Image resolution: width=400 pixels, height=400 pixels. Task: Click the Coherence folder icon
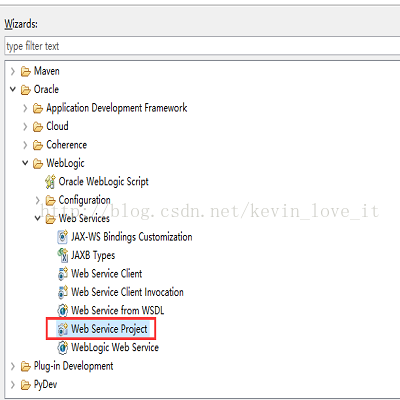(x=38, y=145)
